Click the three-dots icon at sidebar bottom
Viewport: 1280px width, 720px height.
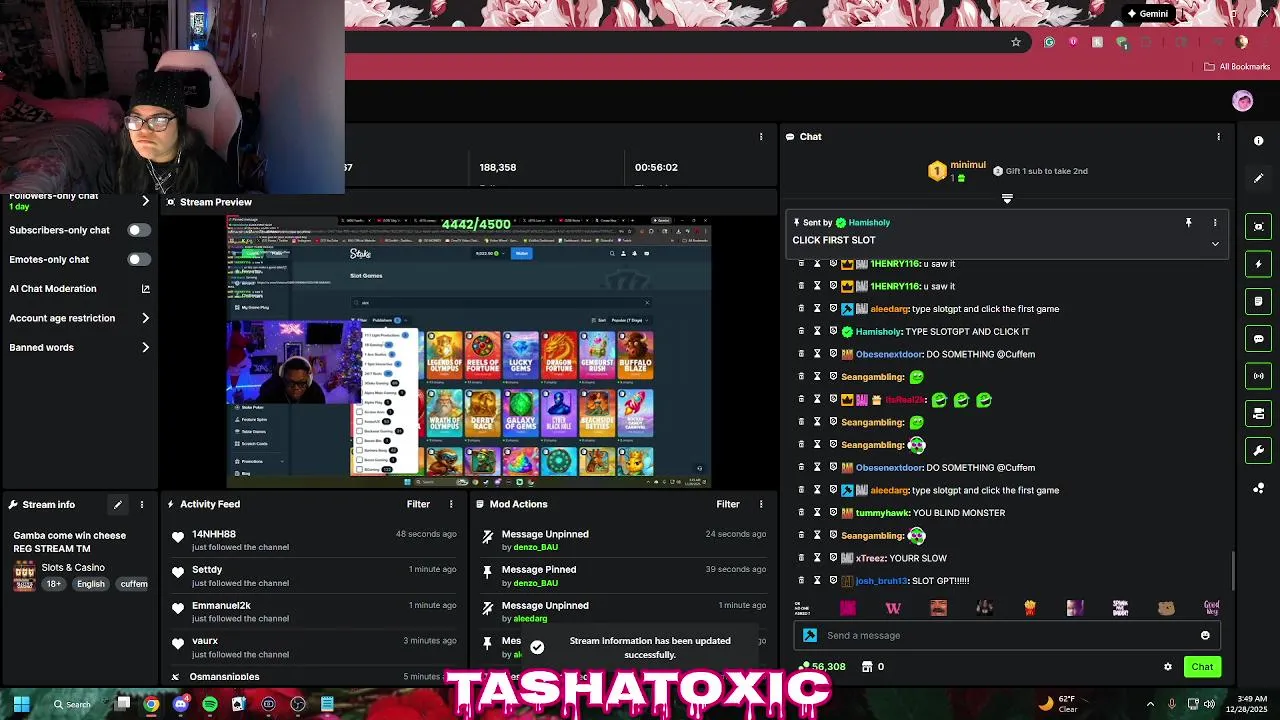(1259, 488)
